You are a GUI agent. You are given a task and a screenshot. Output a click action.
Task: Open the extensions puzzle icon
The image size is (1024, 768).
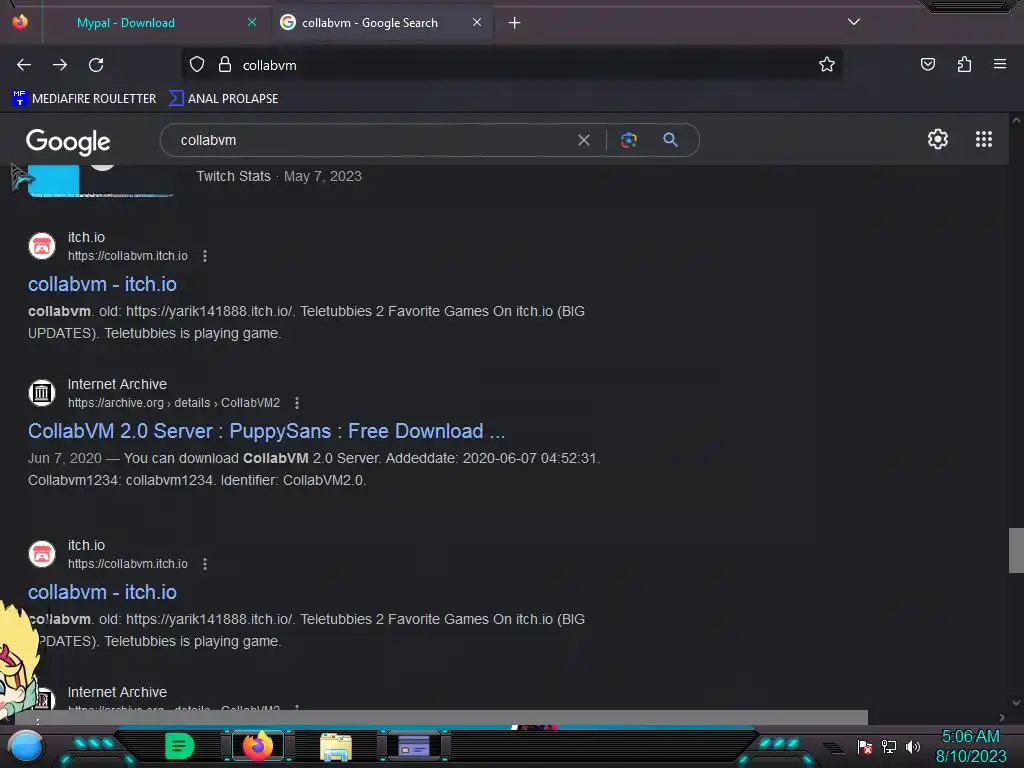click(x=964, y=64)
